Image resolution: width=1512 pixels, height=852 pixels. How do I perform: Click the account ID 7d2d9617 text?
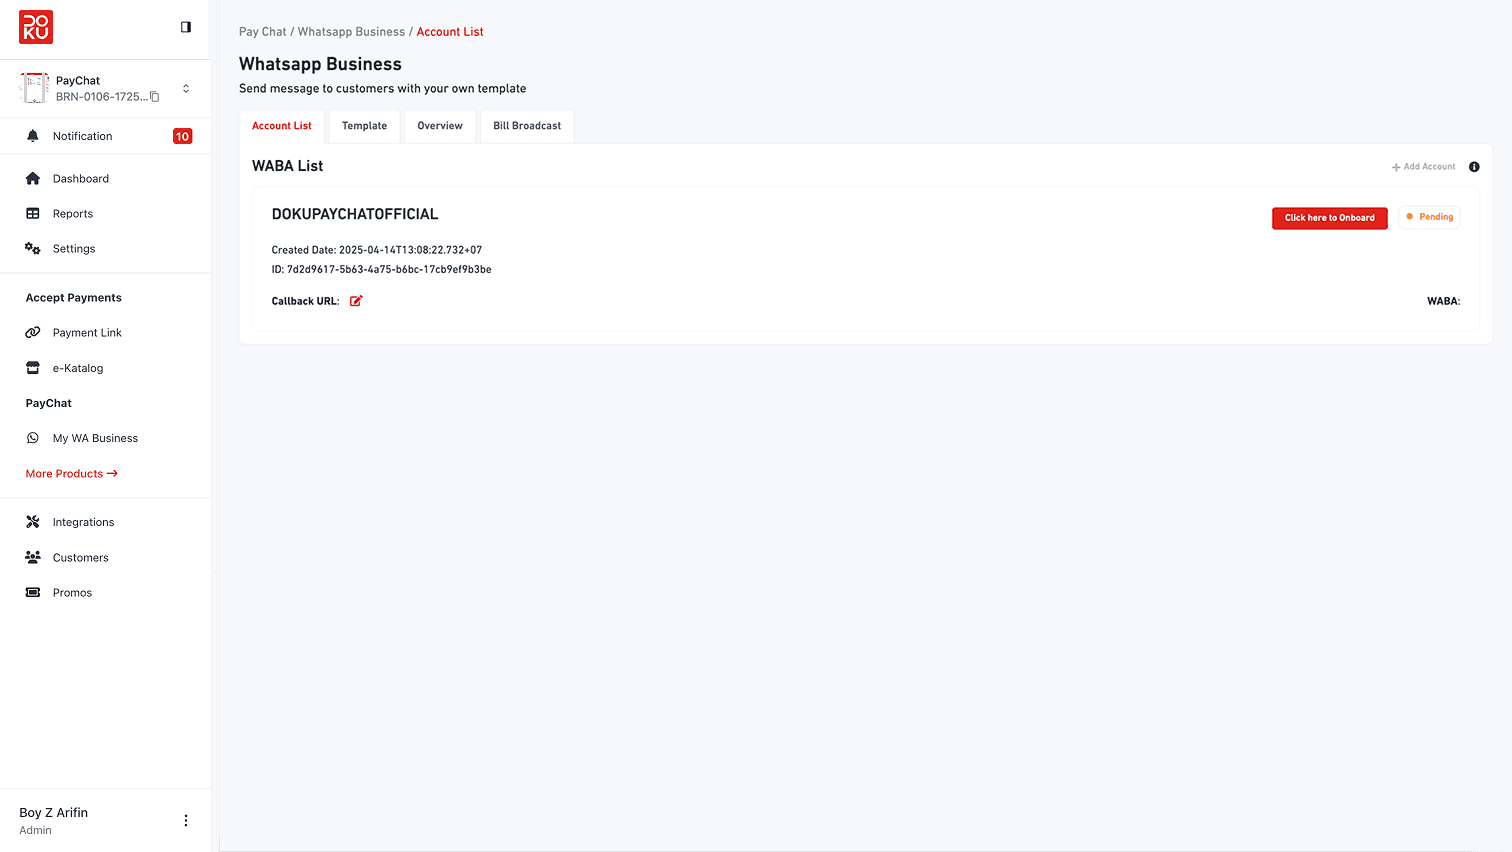(382, 269)
